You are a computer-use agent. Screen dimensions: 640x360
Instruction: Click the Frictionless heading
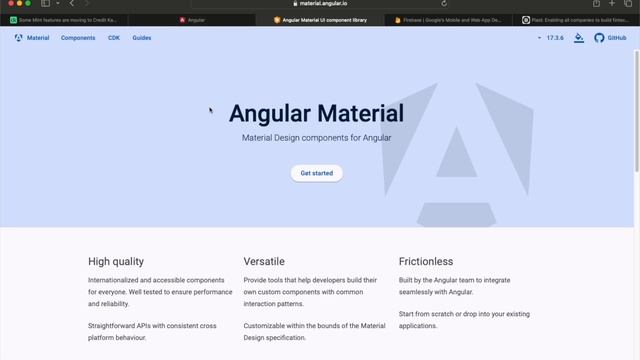point(426,262)
